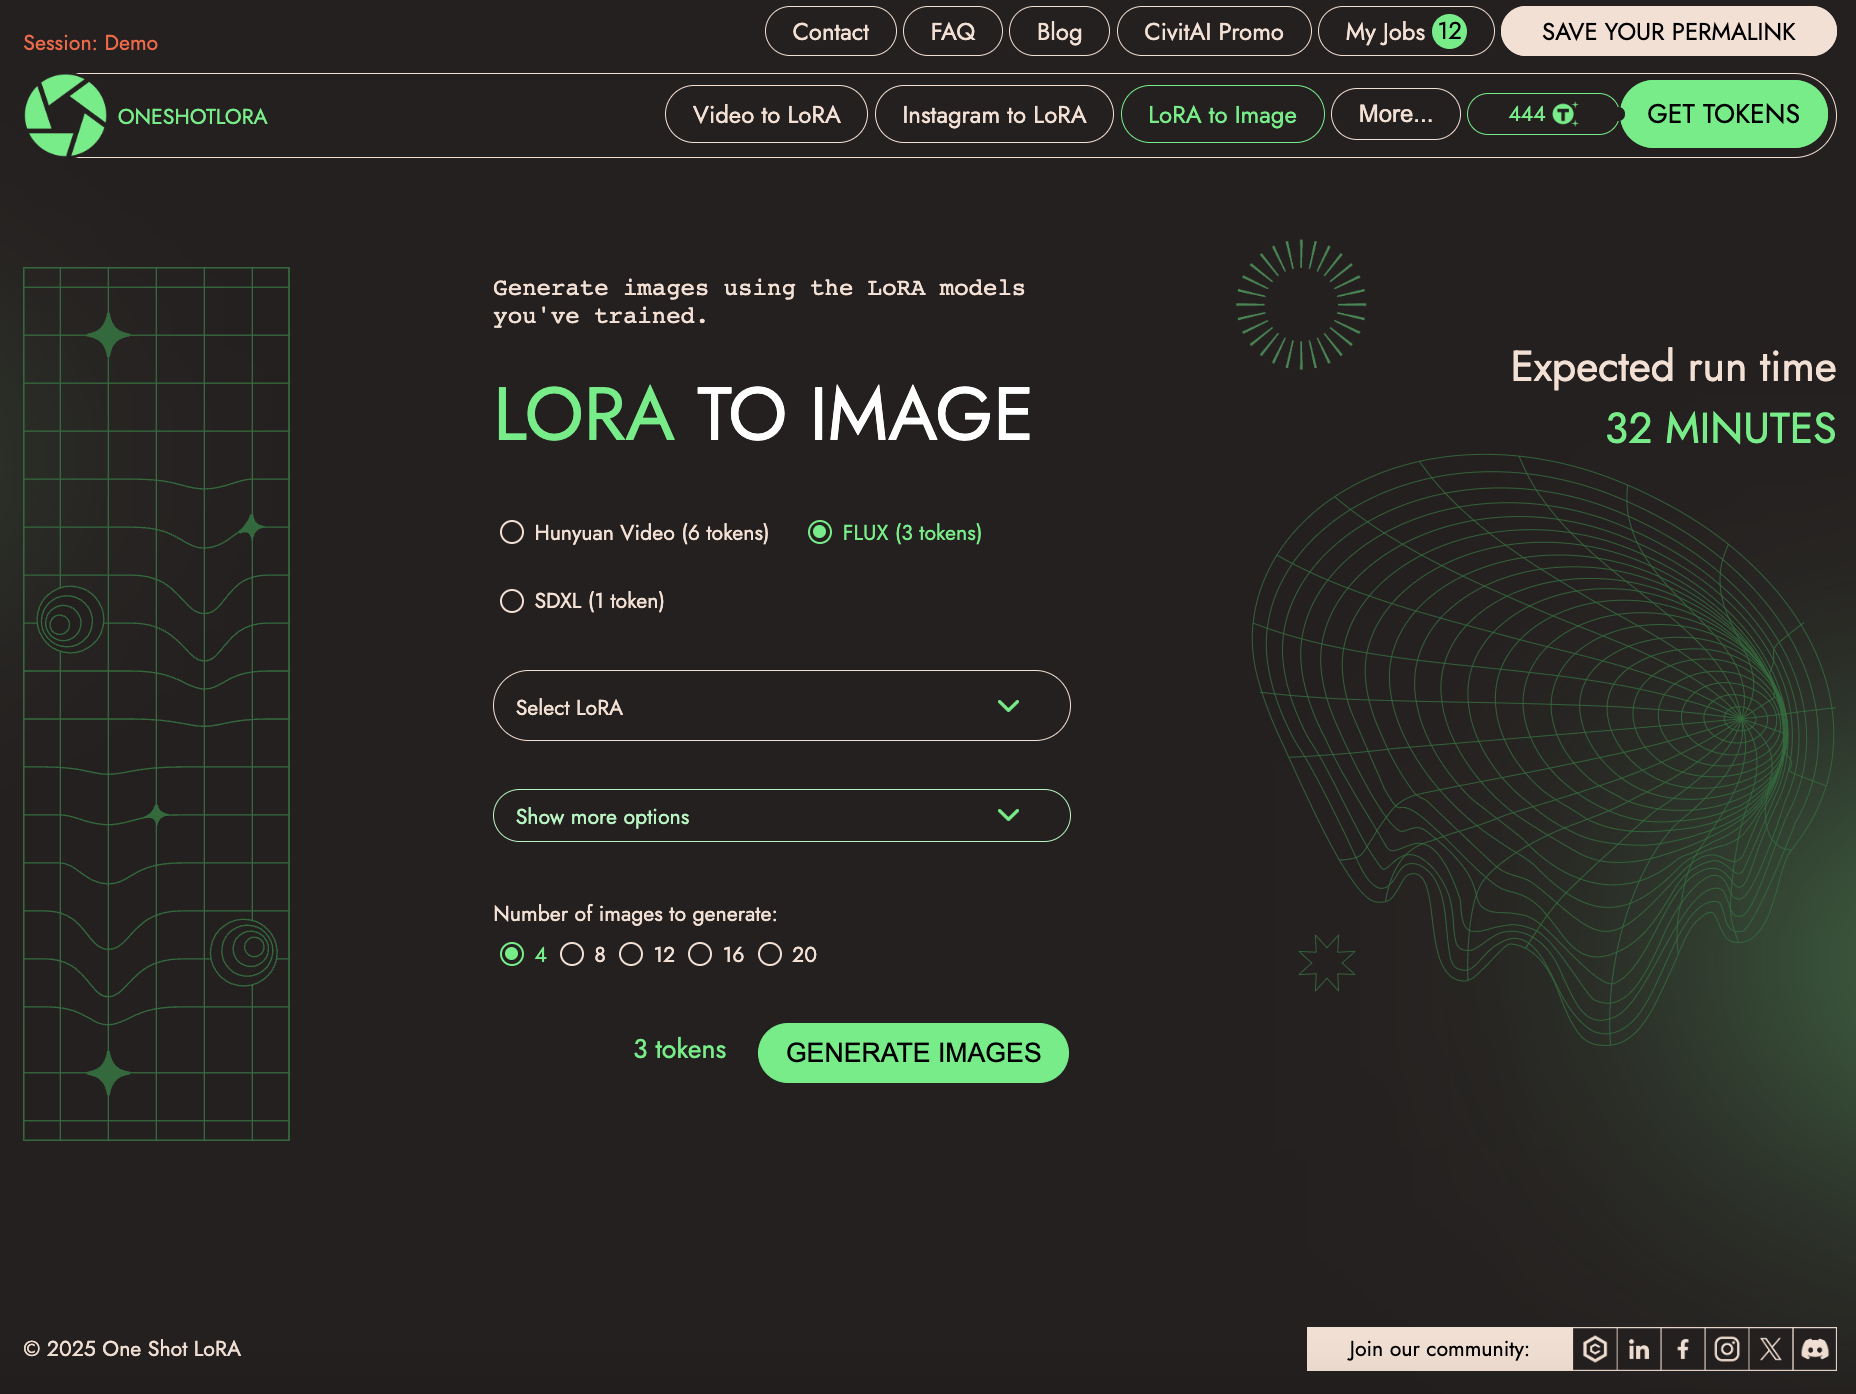The width and height of the screenshot is (1856, 1394).
Task: Choose 8 images to generate
Action: (572, 954)
